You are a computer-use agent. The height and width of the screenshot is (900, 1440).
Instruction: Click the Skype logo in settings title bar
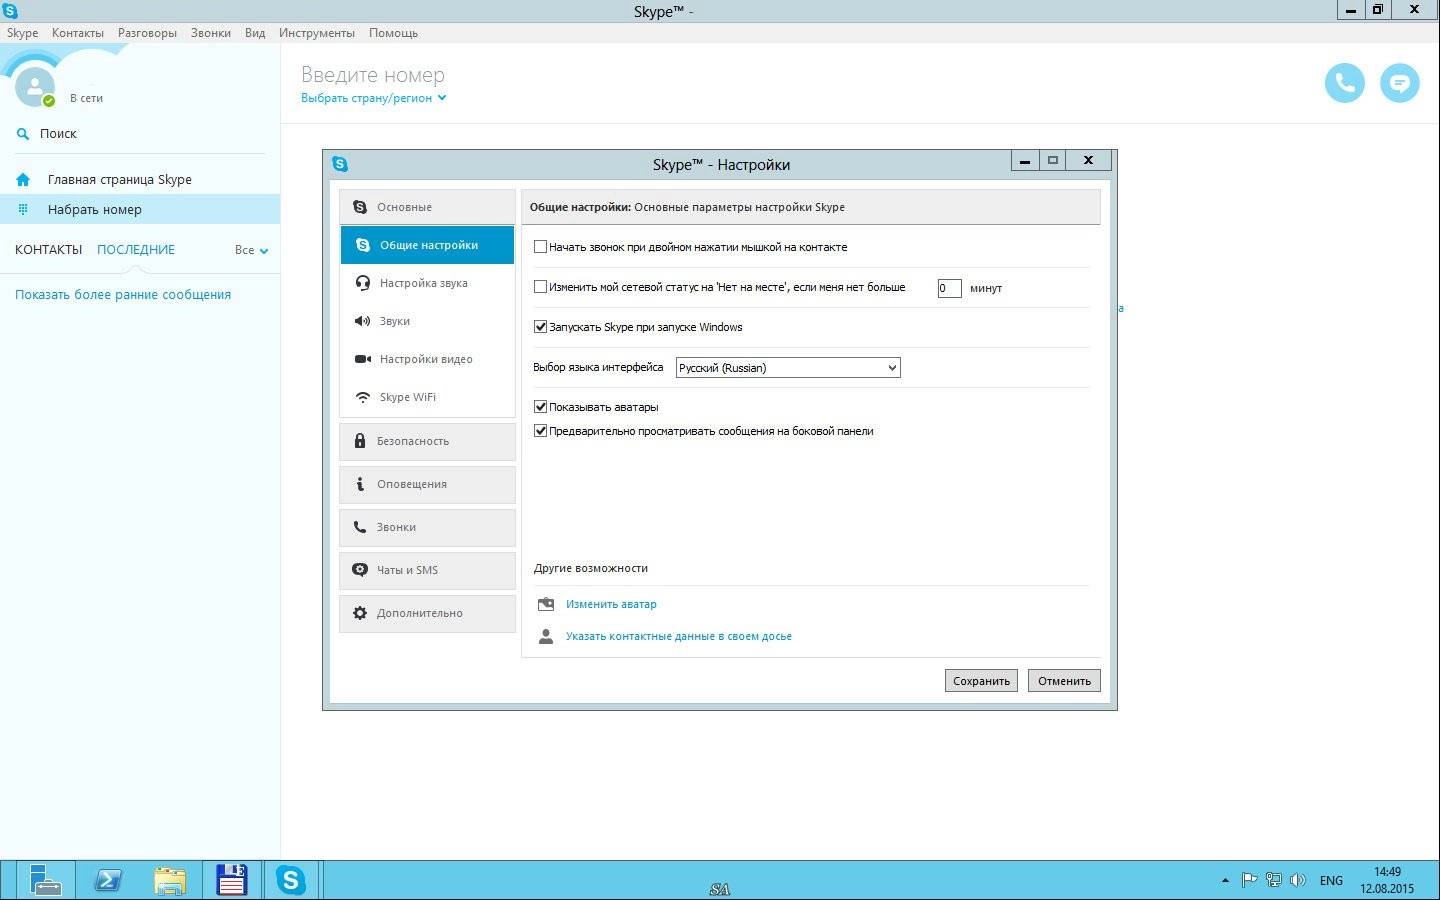pos(340,164)
